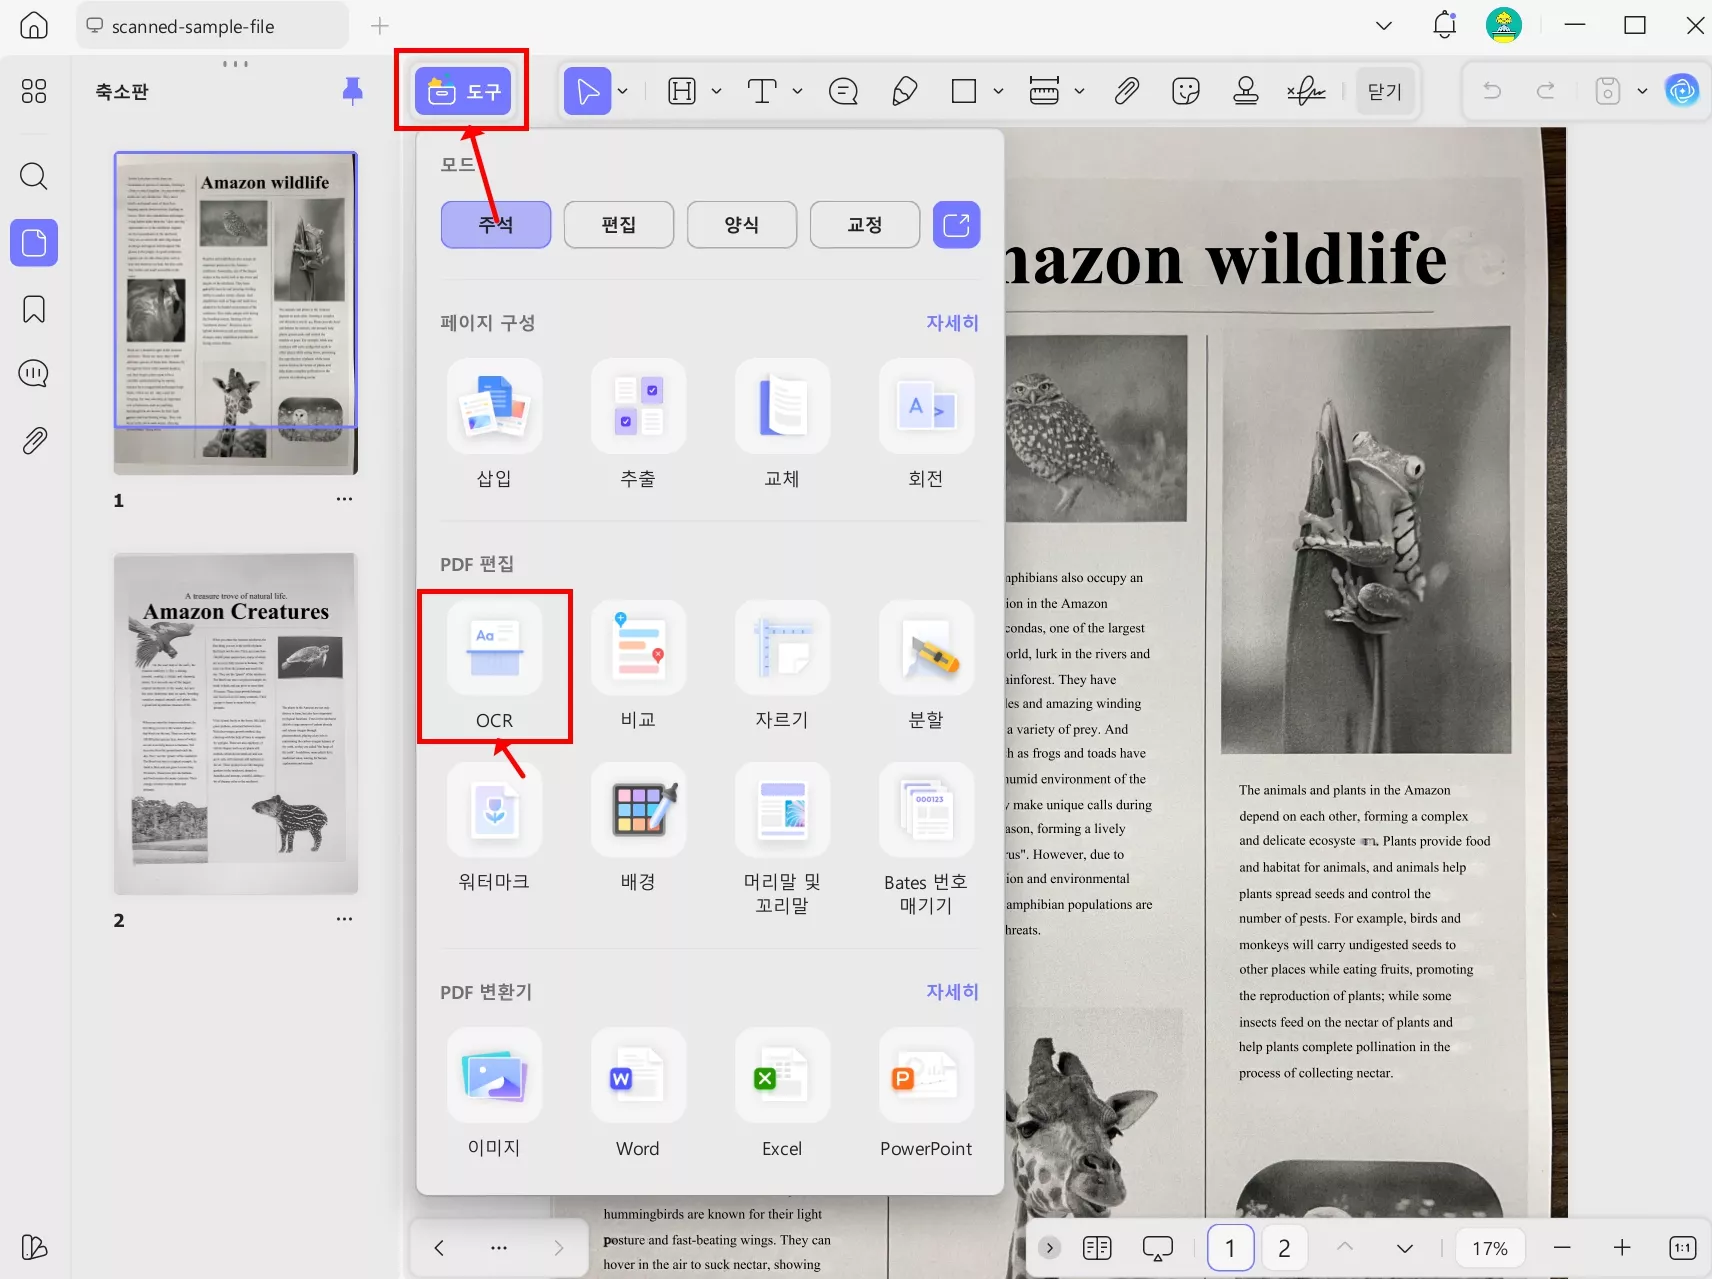Open the bookmarks sidebar panel
Screen dimensions: 1712x1279
[x=34, y=309]
